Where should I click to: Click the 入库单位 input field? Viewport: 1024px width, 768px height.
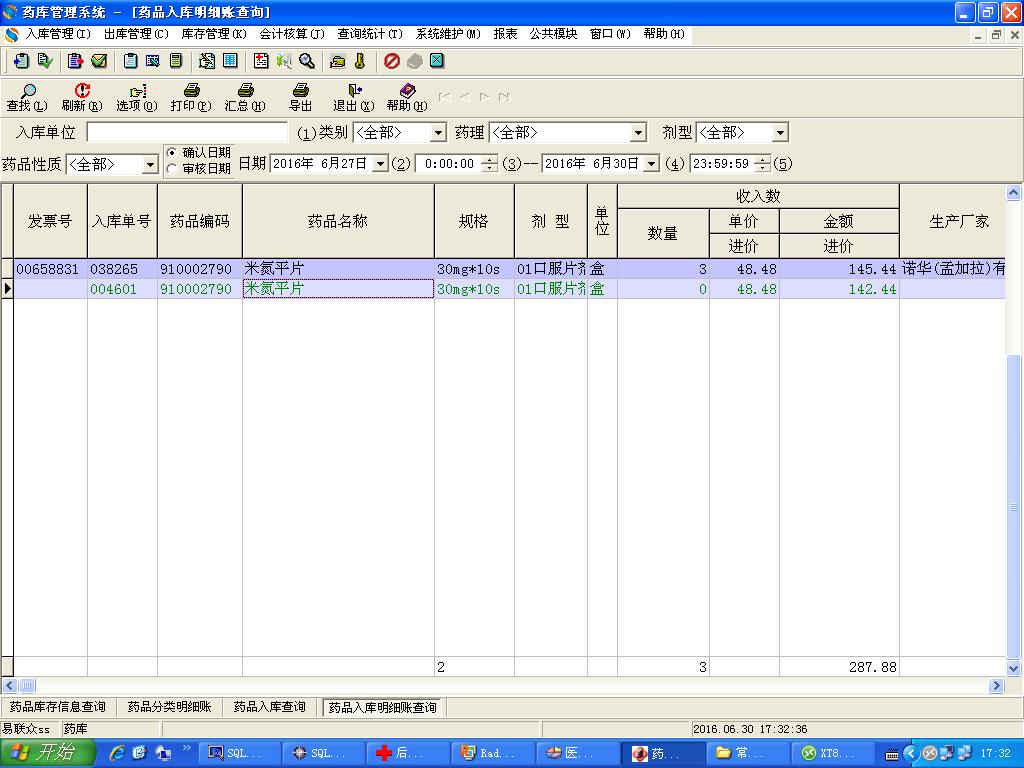(187, 133)
